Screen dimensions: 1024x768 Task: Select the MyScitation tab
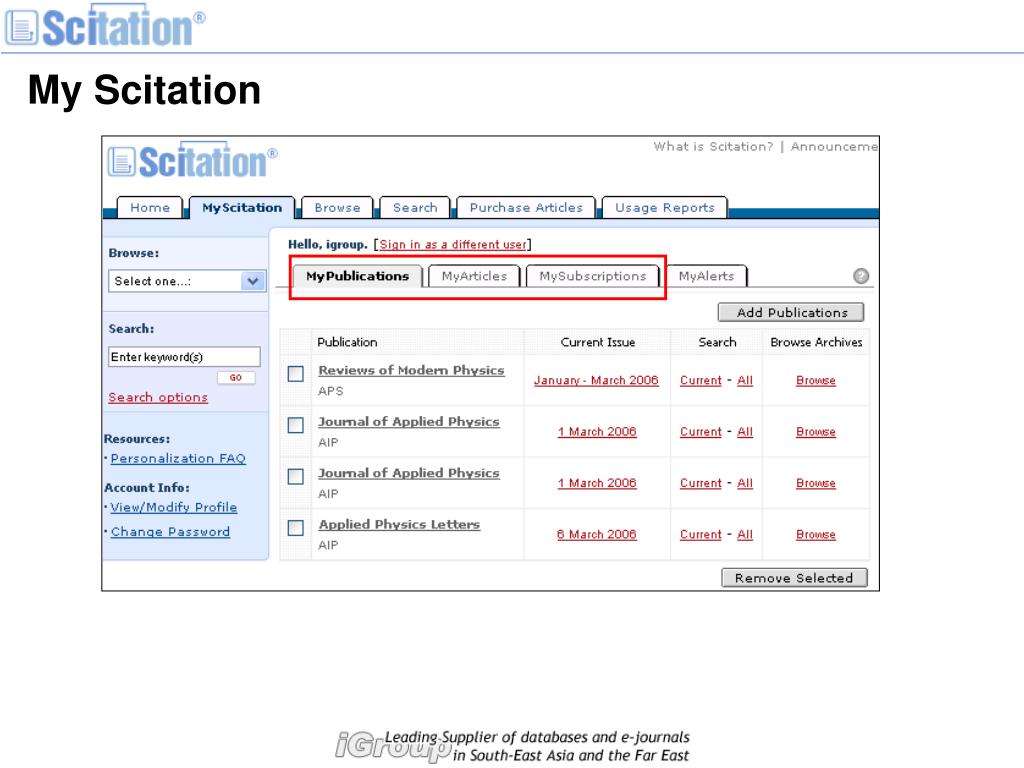(x=242, y=208)
